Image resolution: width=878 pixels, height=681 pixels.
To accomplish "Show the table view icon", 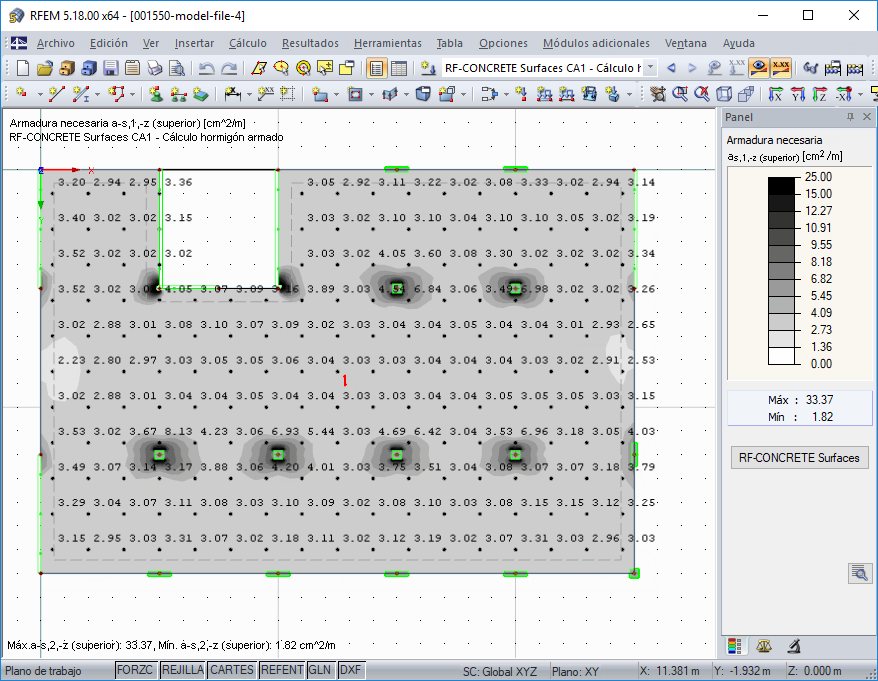I will tap(399, 68).
